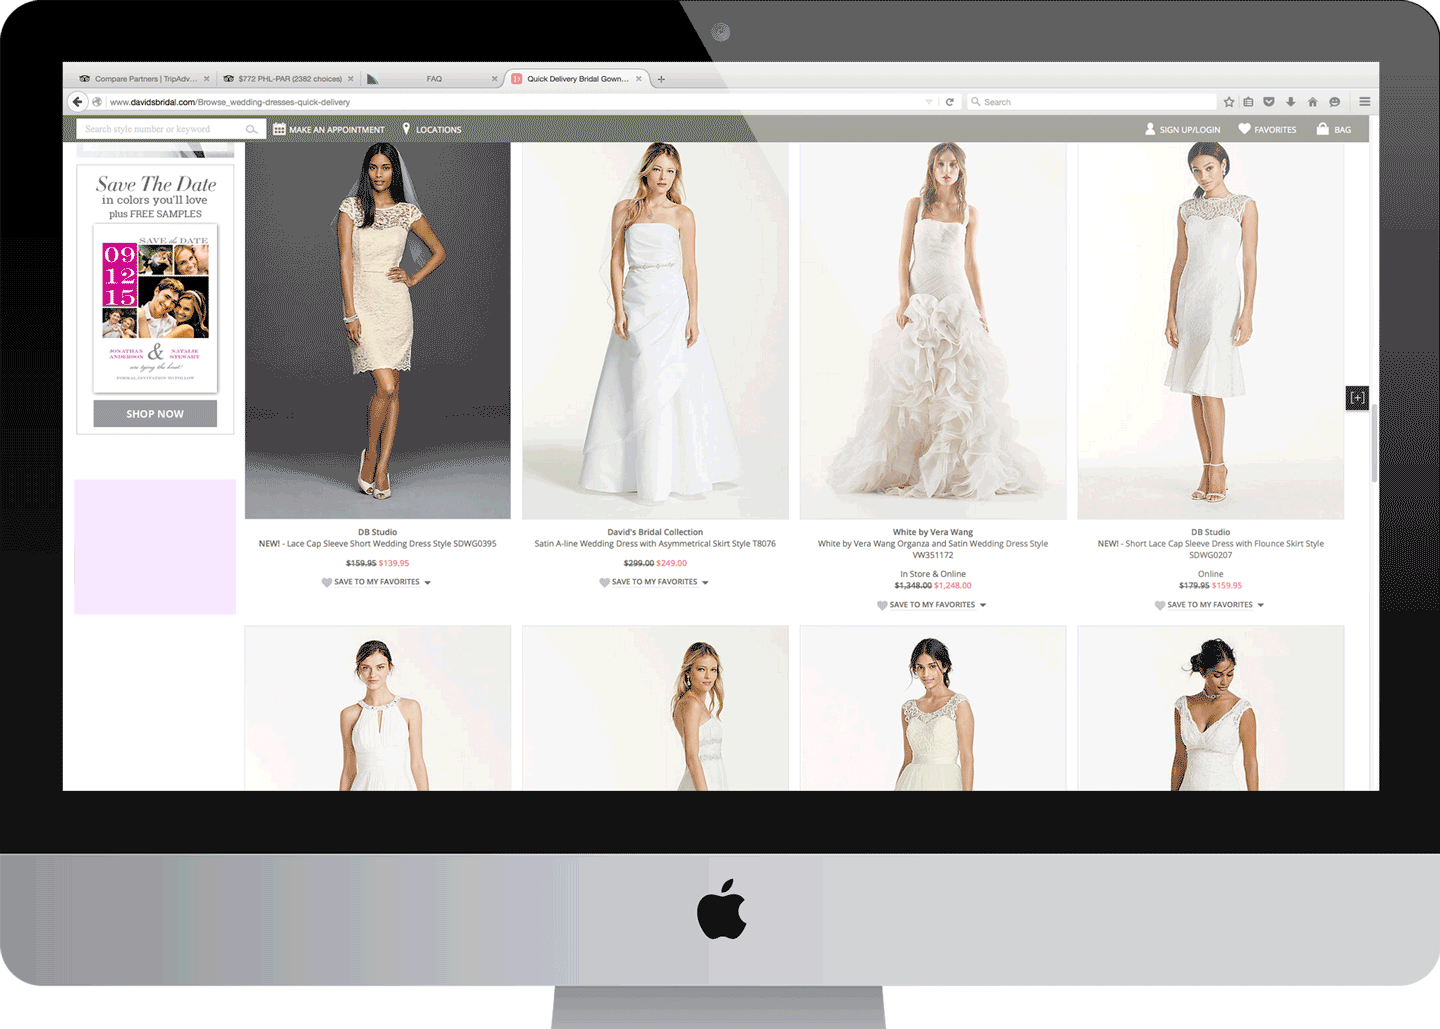Go to the browser home icon
Screen dimensions: 1440x1029
pos(1312,102)
